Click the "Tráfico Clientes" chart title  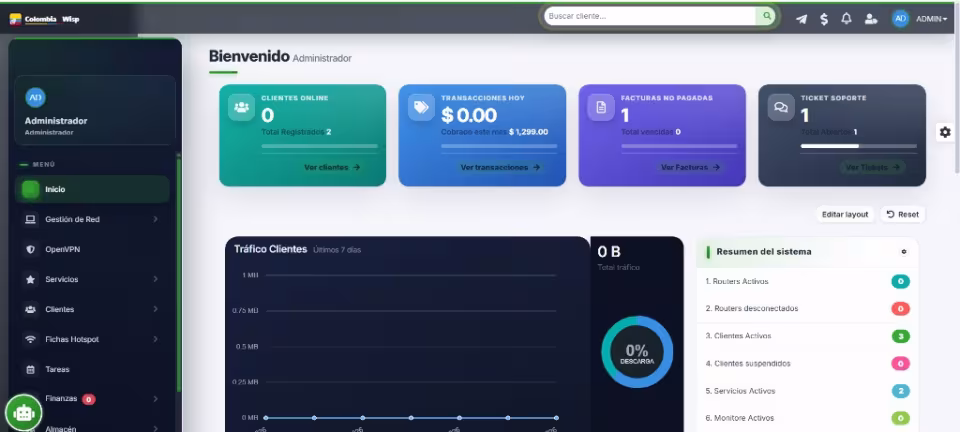tap(270, 249)
